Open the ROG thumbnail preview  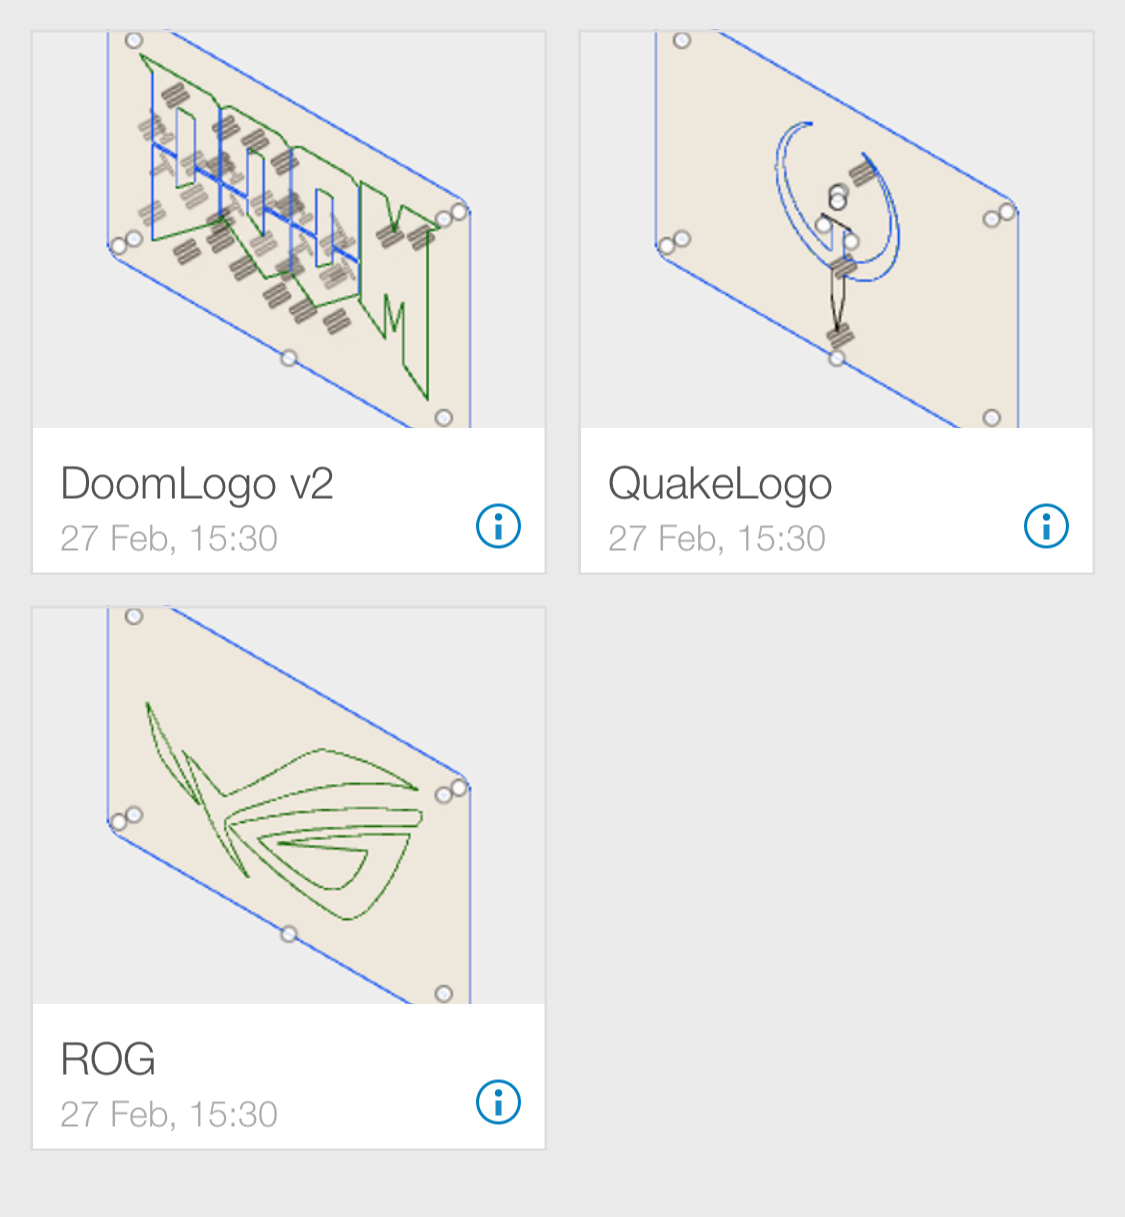click(x=288, y=806)
